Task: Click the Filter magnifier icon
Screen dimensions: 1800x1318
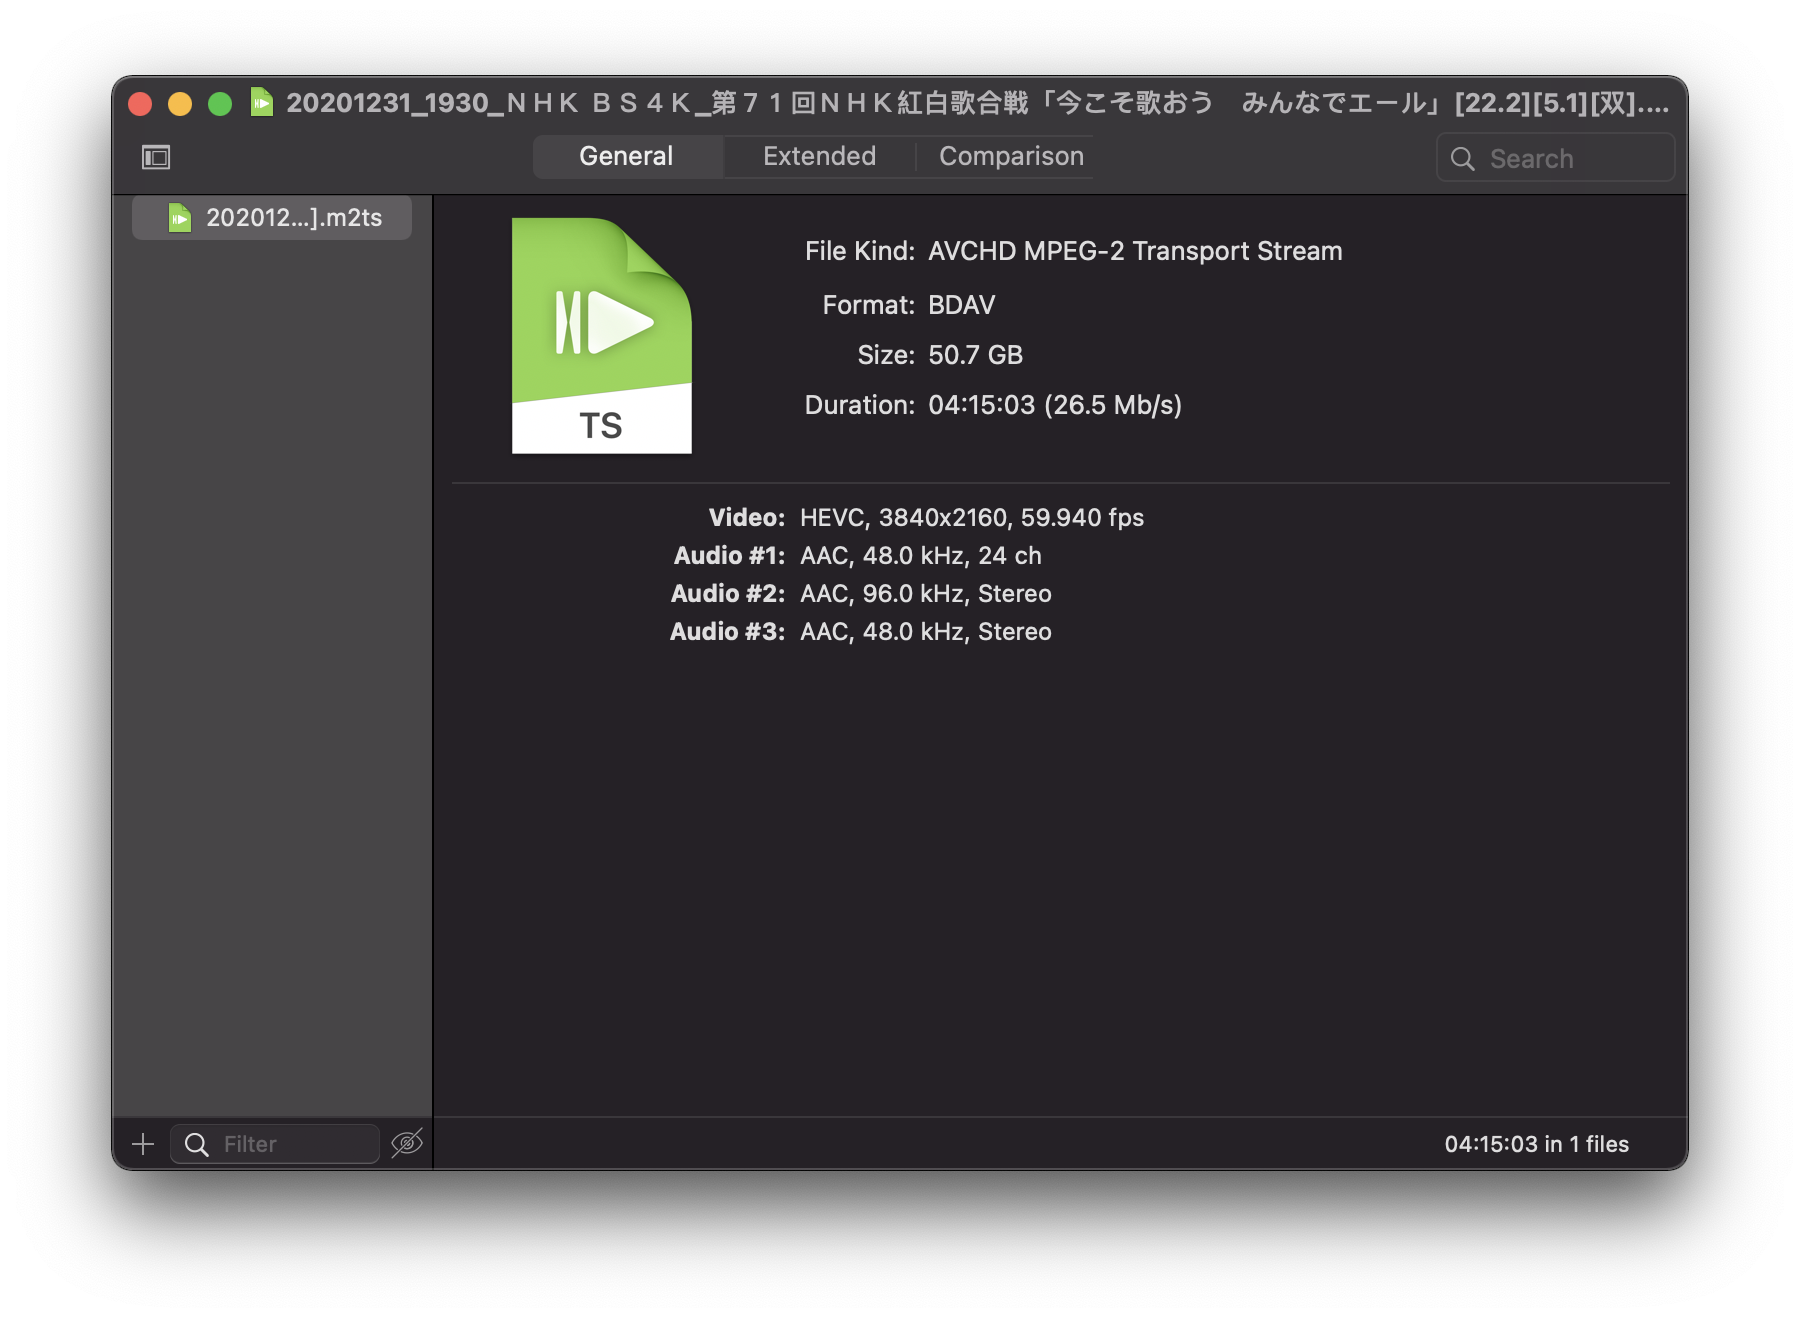Action: 197,1144
